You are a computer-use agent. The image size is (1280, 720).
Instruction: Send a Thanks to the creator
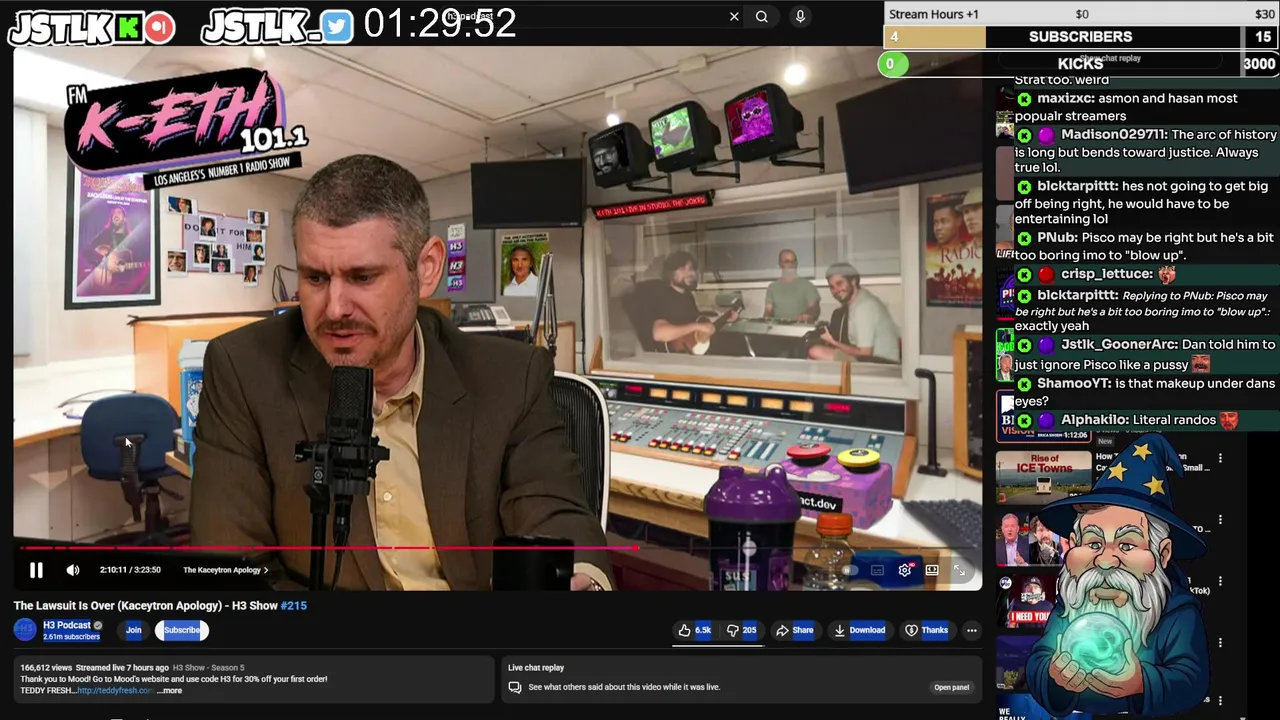[x=927, y=630]
